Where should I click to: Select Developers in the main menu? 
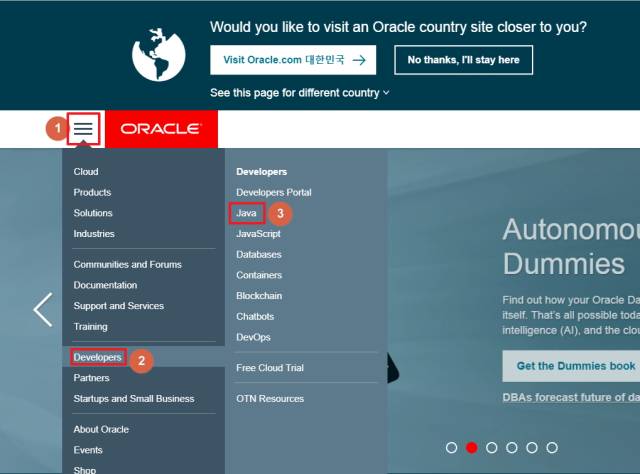tap(98, 357)
